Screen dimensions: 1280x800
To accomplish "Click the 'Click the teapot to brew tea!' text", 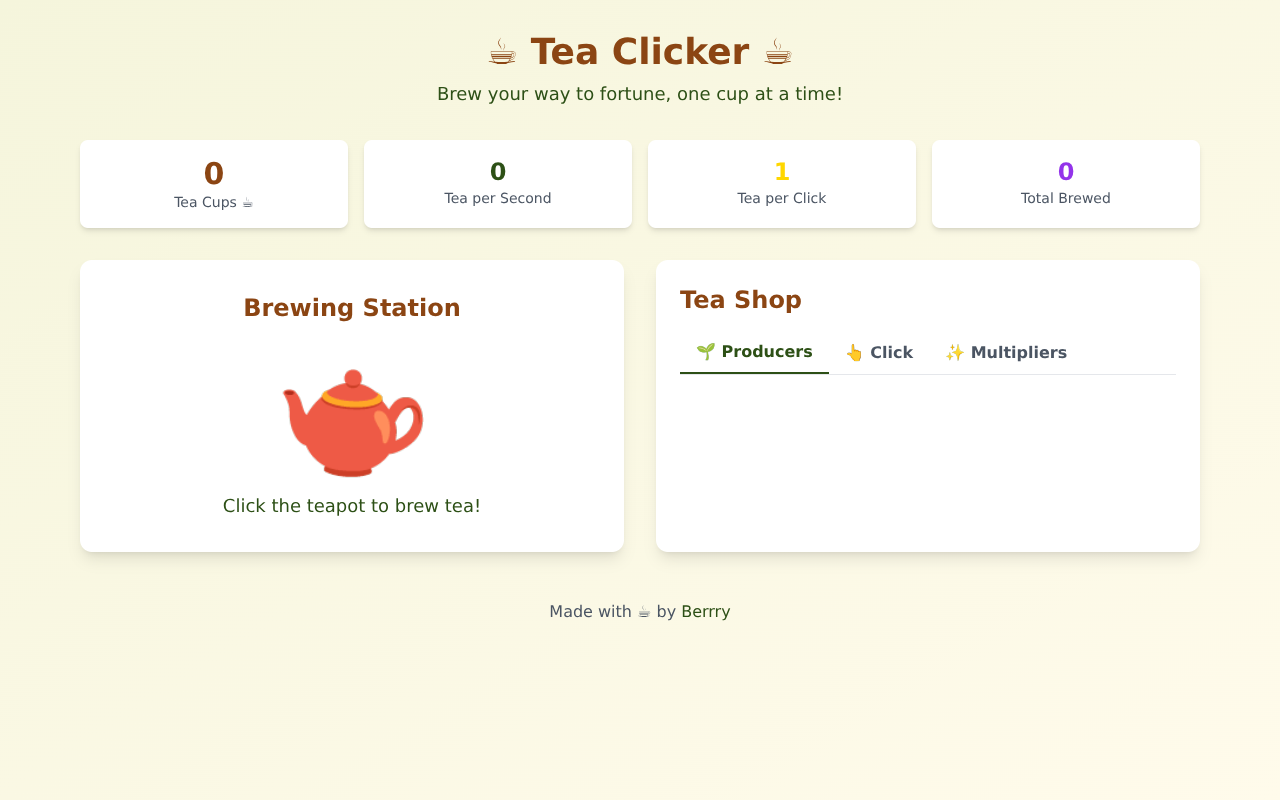I will [x=352, y=505].
